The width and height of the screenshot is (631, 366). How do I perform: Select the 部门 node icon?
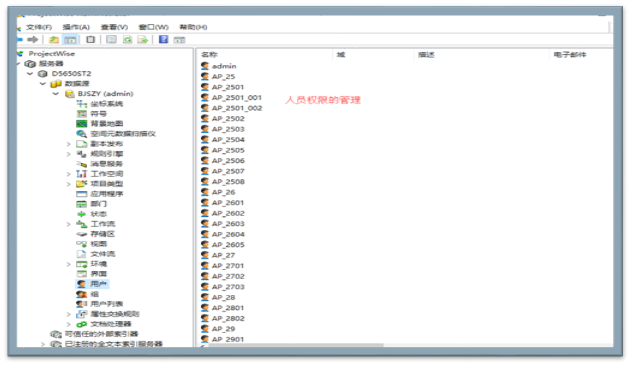(x=82, y=204)
